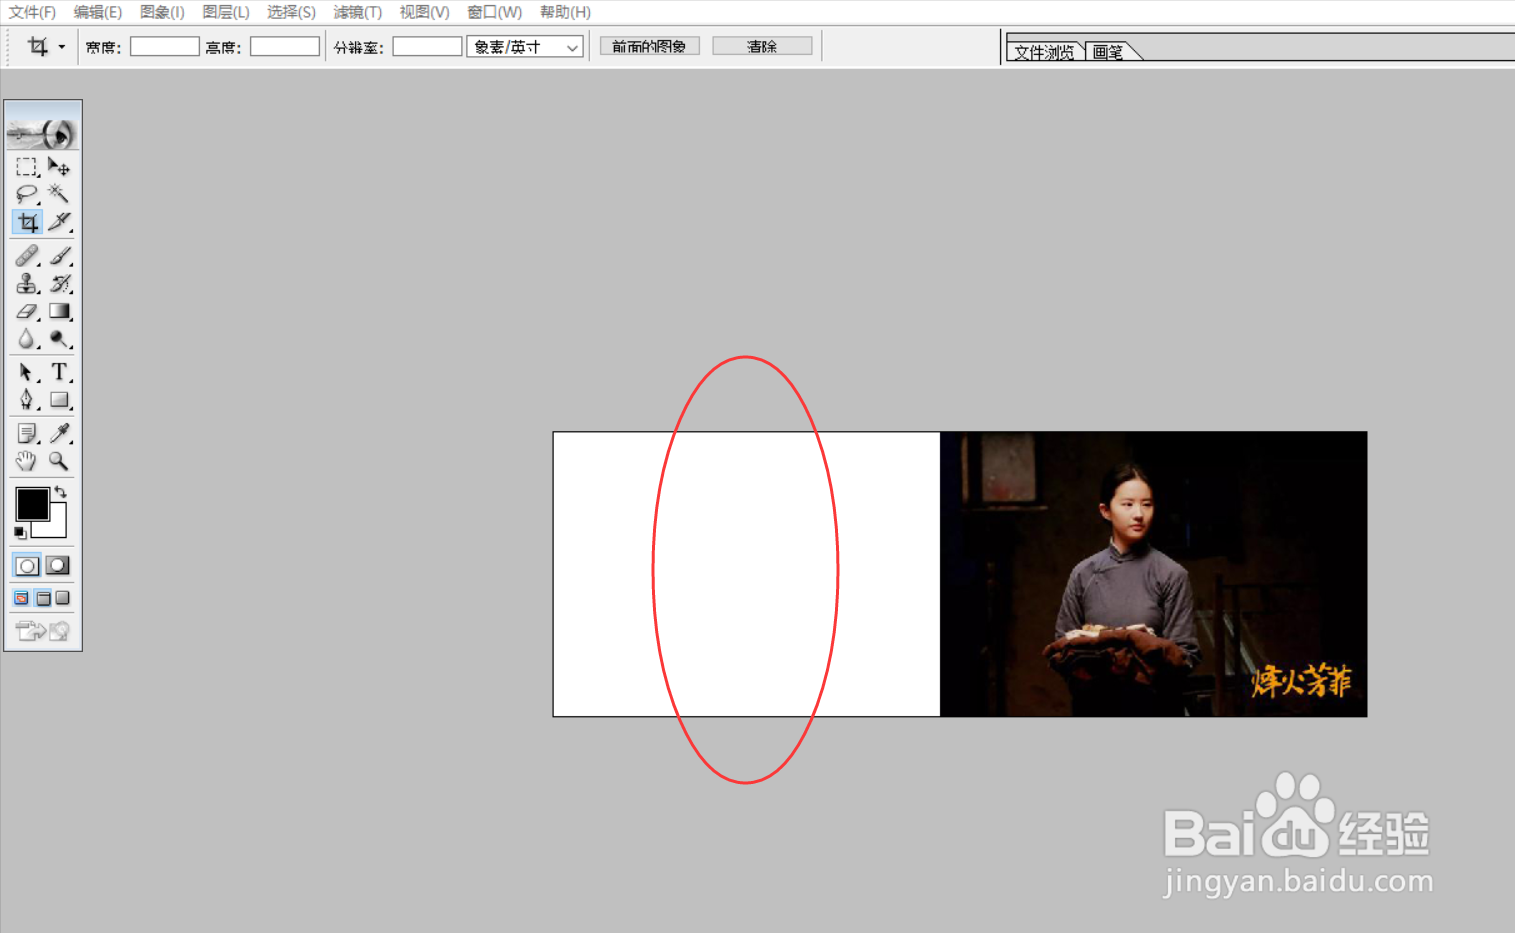
Task: Click the 分辨率 input field
Action: click(427, 47)
